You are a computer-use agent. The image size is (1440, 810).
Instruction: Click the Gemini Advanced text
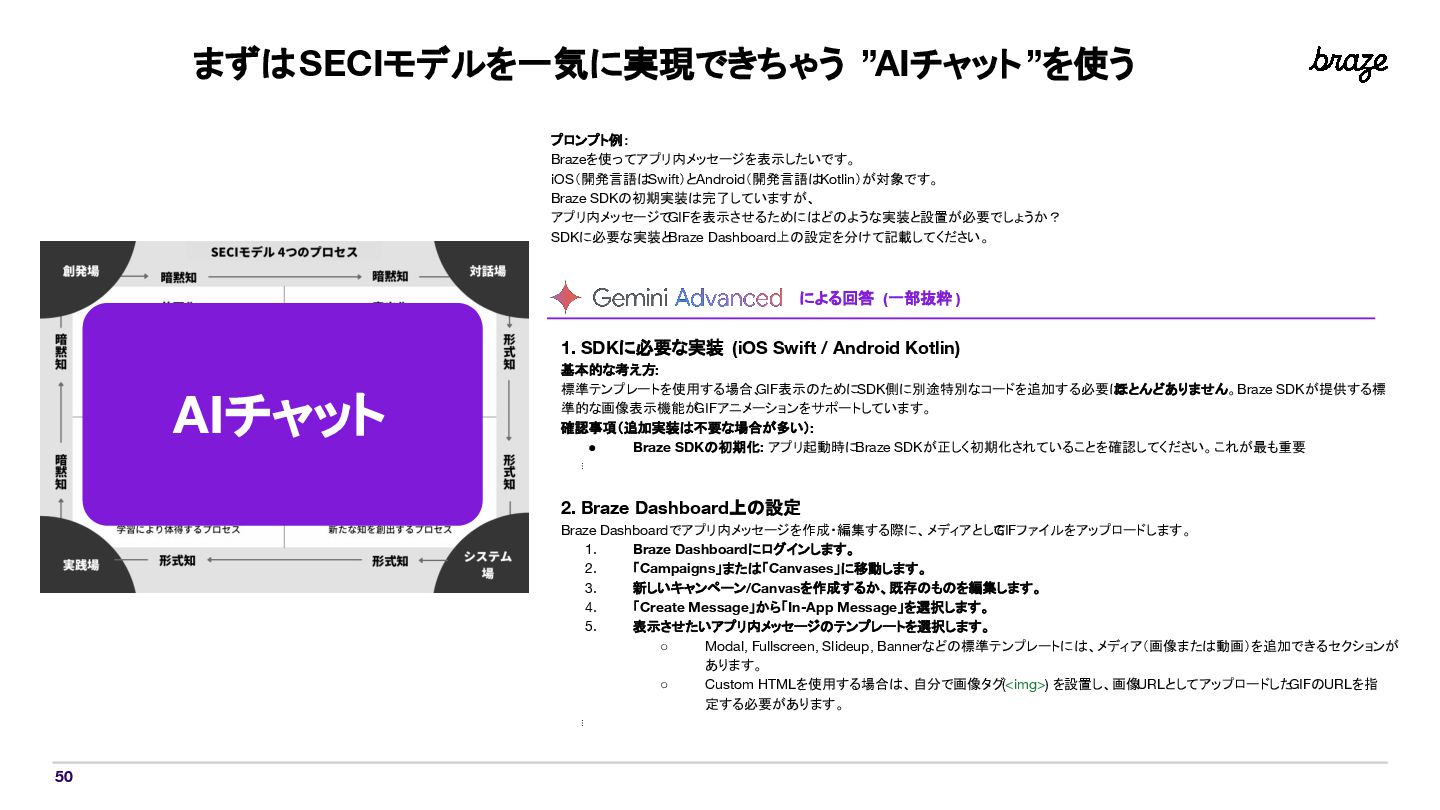(x=687, y=297)
